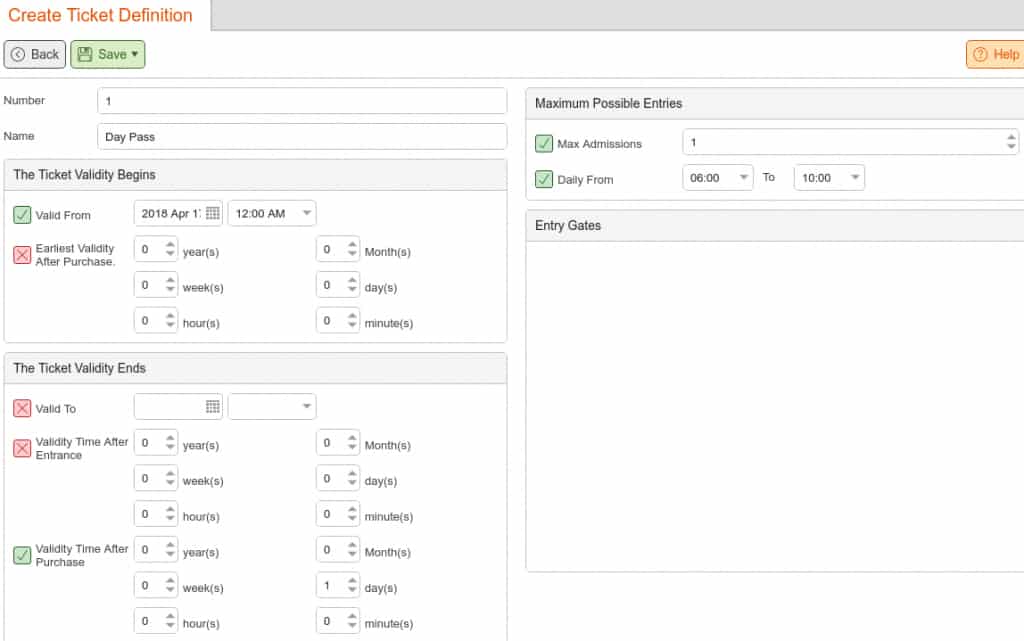The height and width of the screenshot is (641, 1024).
Task: Click the Back arrow icon
Action: pyautogui.click(x=18, y=55)
